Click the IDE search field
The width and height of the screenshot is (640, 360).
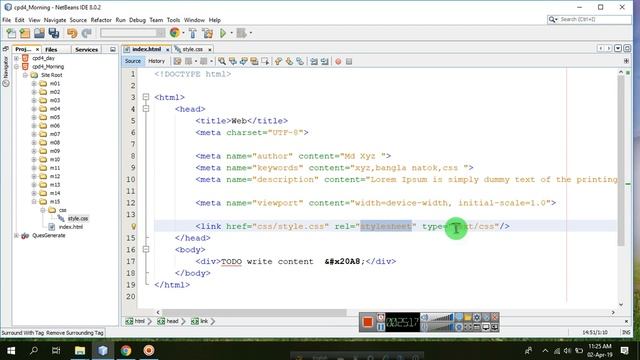589,19
